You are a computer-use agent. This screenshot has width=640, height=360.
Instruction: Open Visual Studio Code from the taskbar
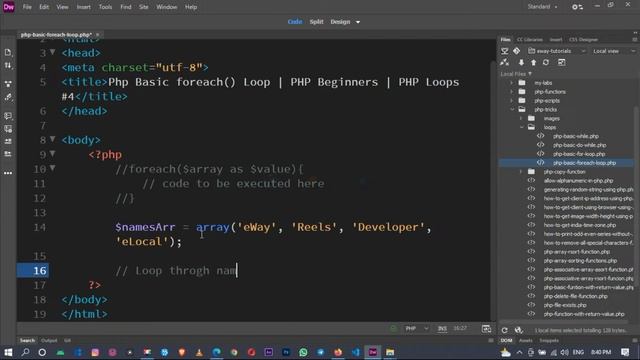356,352
